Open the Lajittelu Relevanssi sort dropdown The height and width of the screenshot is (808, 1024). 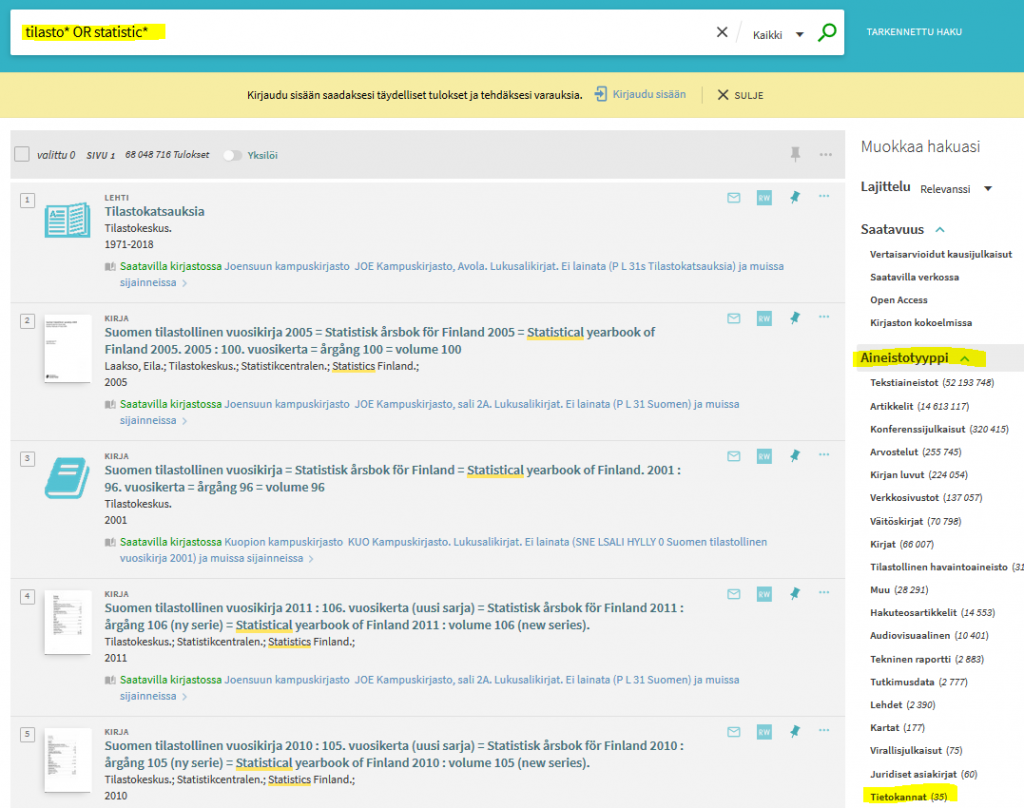pos(956,189)
